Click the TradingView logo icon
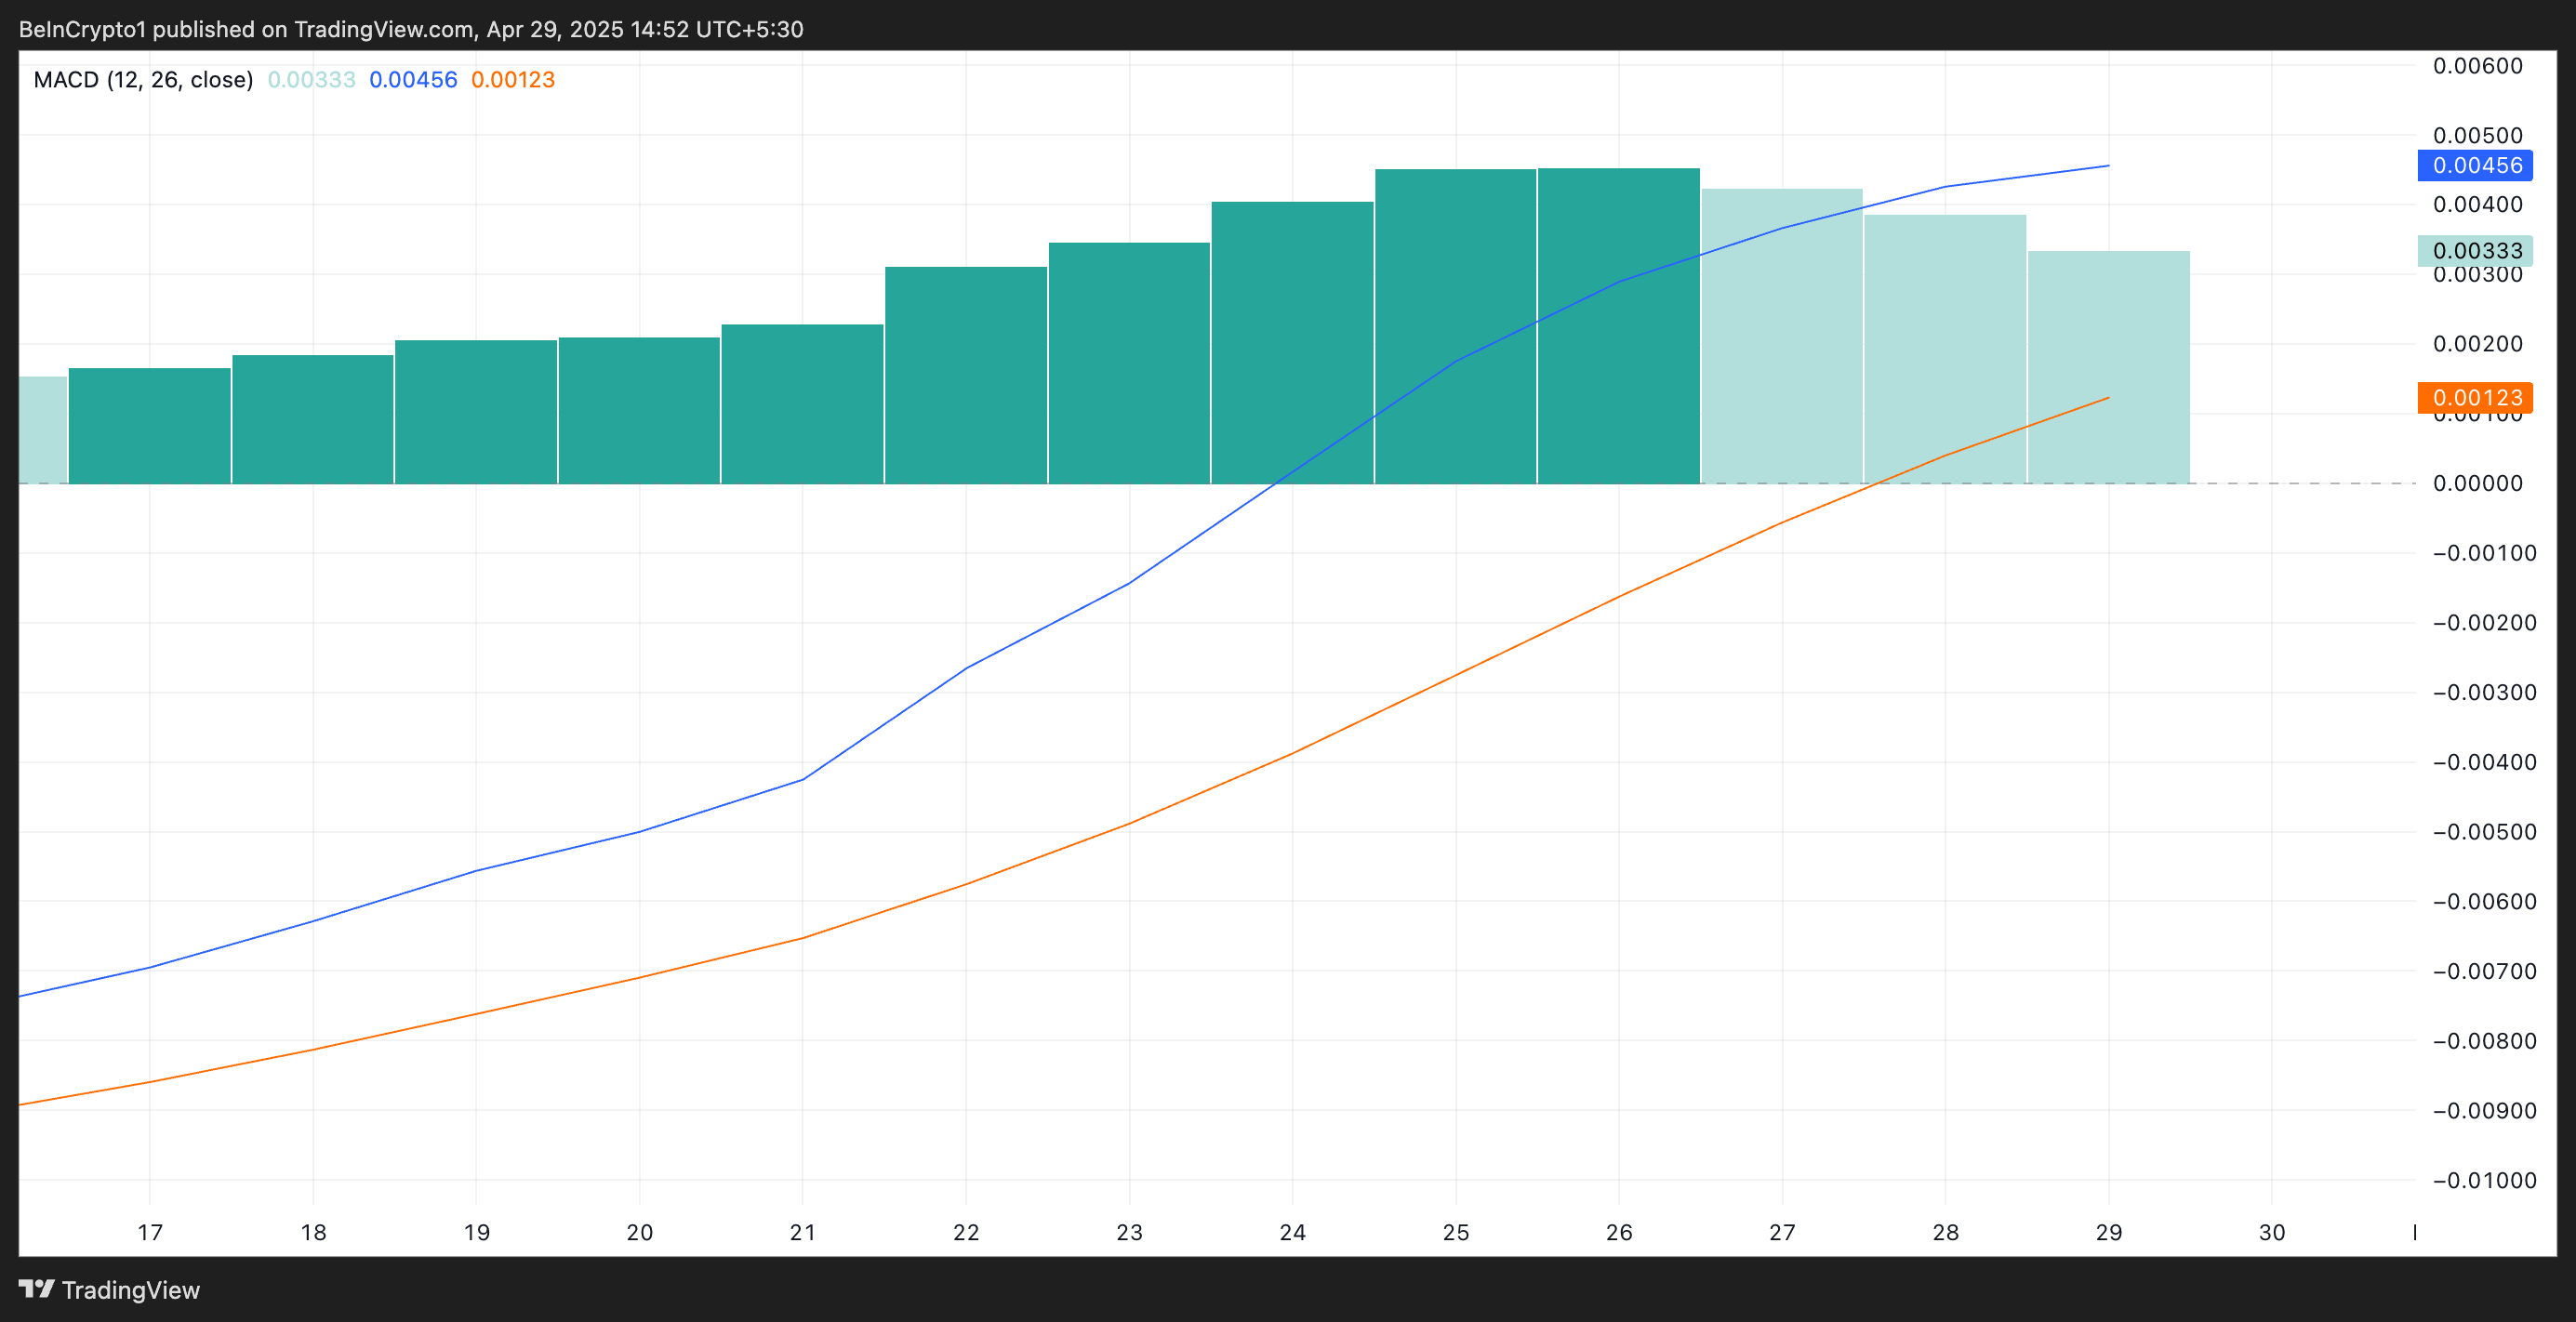Screen dimensions: 2576x1322 coord(36,1288)
